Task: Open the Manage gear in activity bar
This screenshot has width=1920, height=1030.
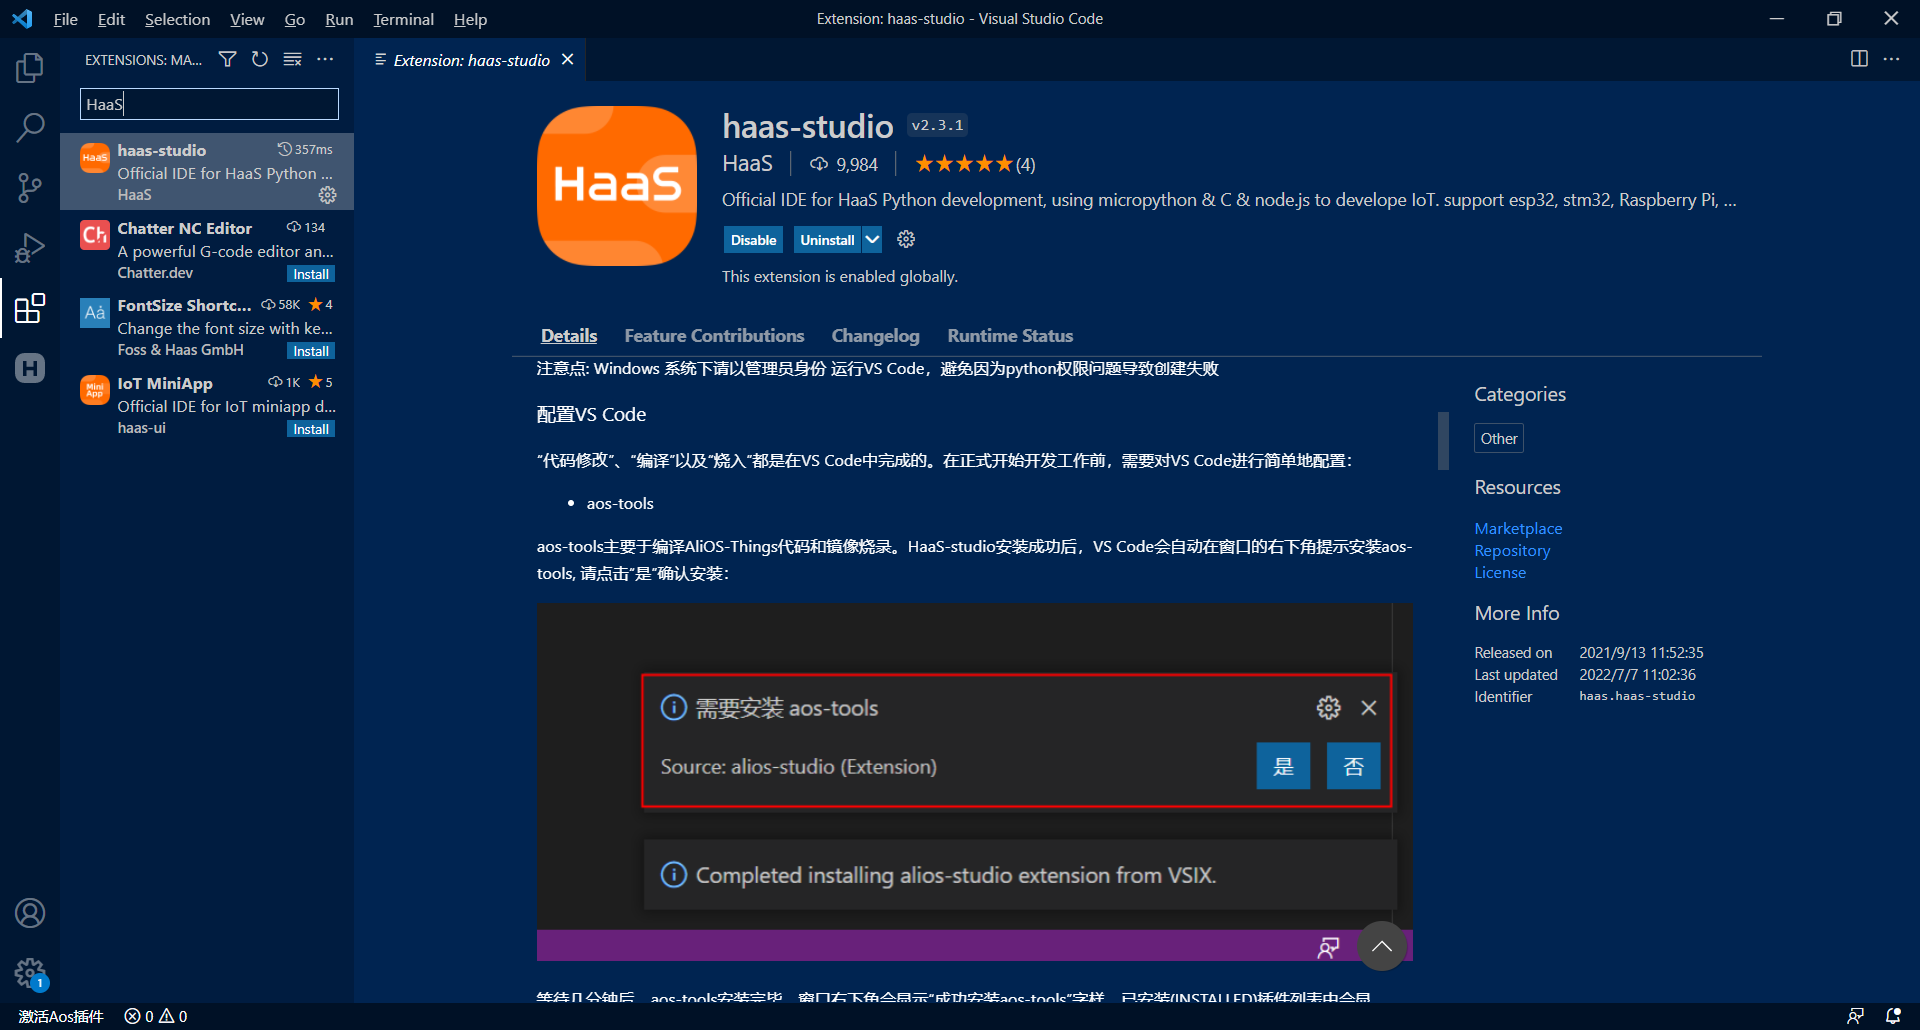Action: click(x=30, y=972)
